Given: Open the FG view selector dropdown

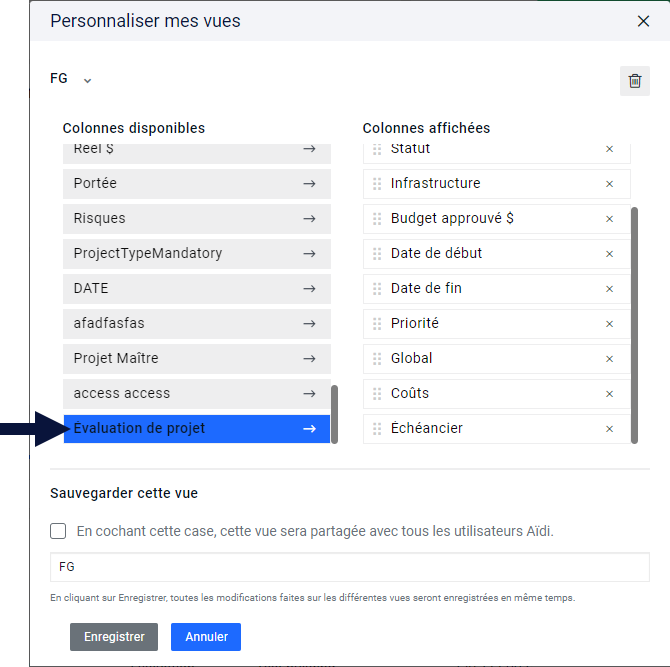Looking at the screenshot, I should 71,79.
